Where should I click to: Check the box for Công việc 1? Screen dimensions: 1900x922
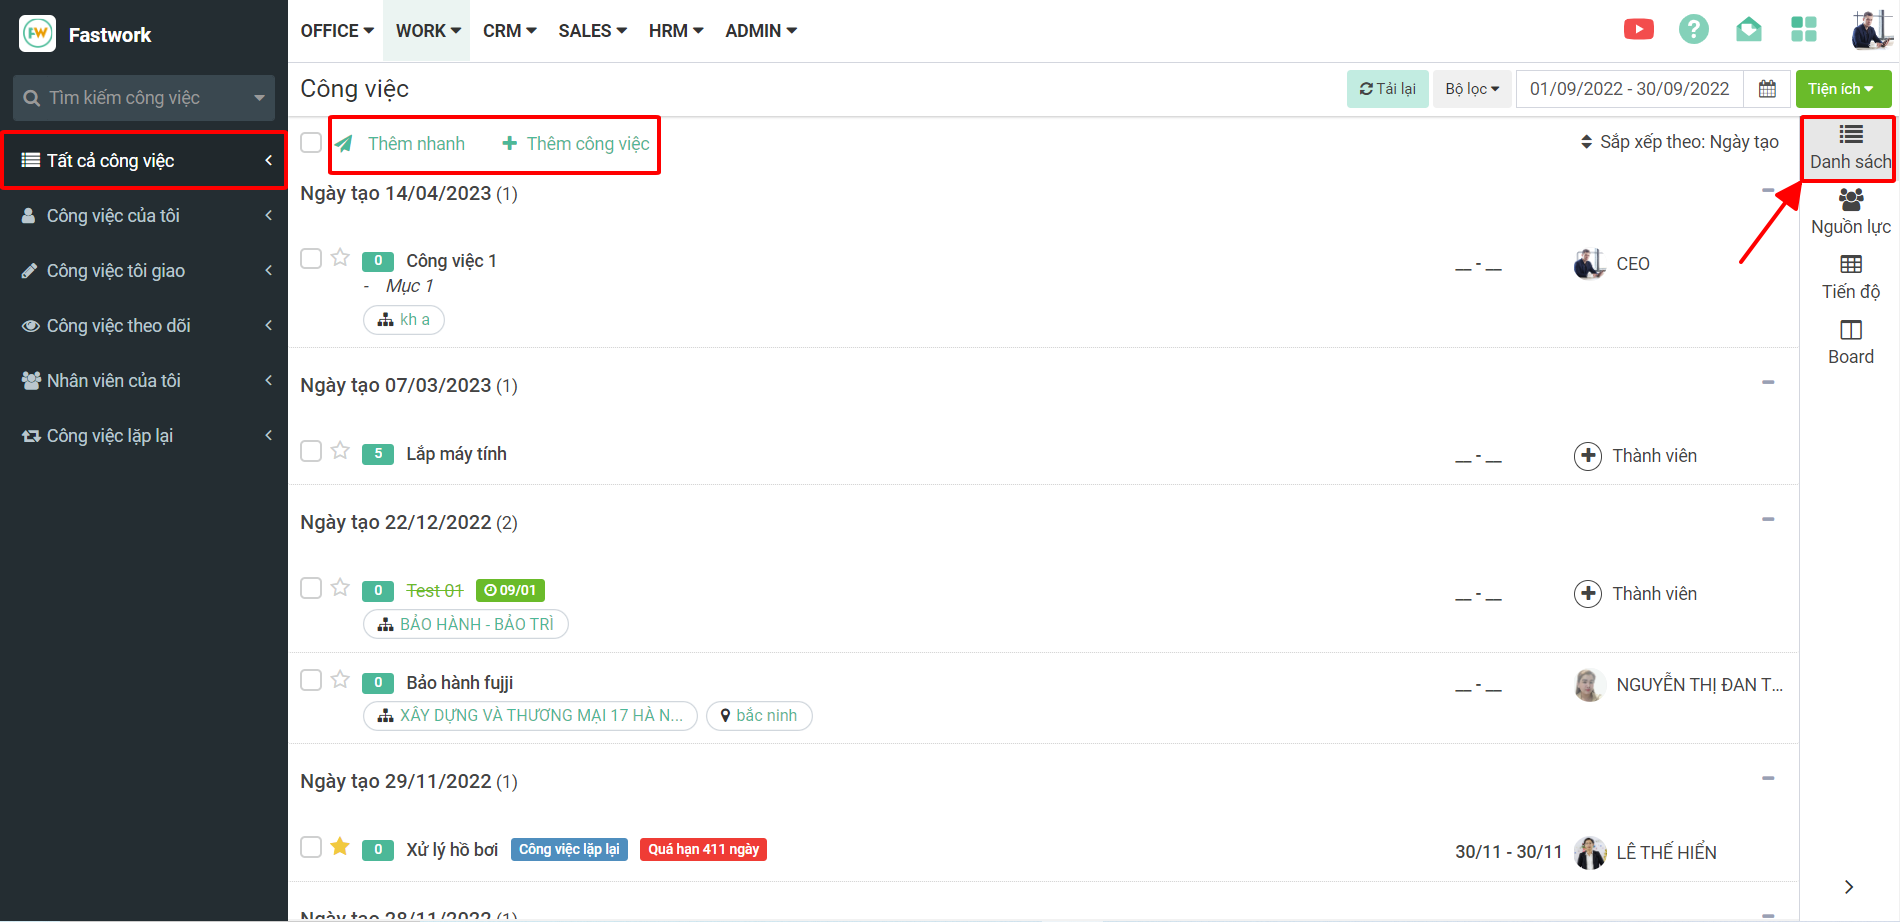[x=311, y=259]
